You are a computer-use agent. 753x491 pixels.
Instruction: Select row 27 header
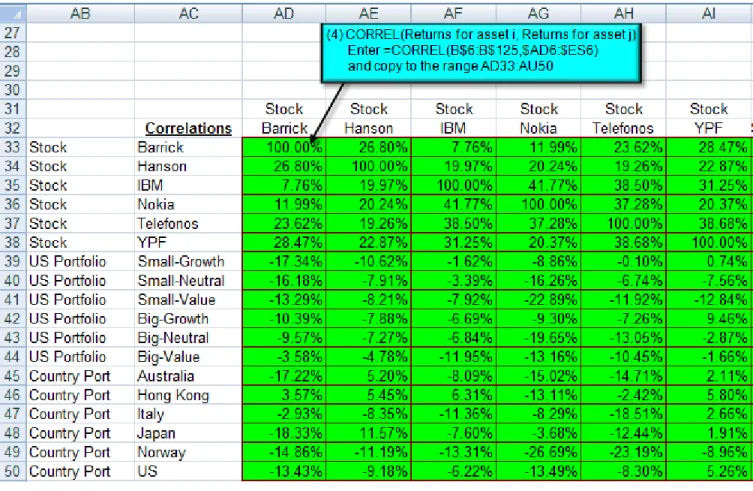[13, 33]
